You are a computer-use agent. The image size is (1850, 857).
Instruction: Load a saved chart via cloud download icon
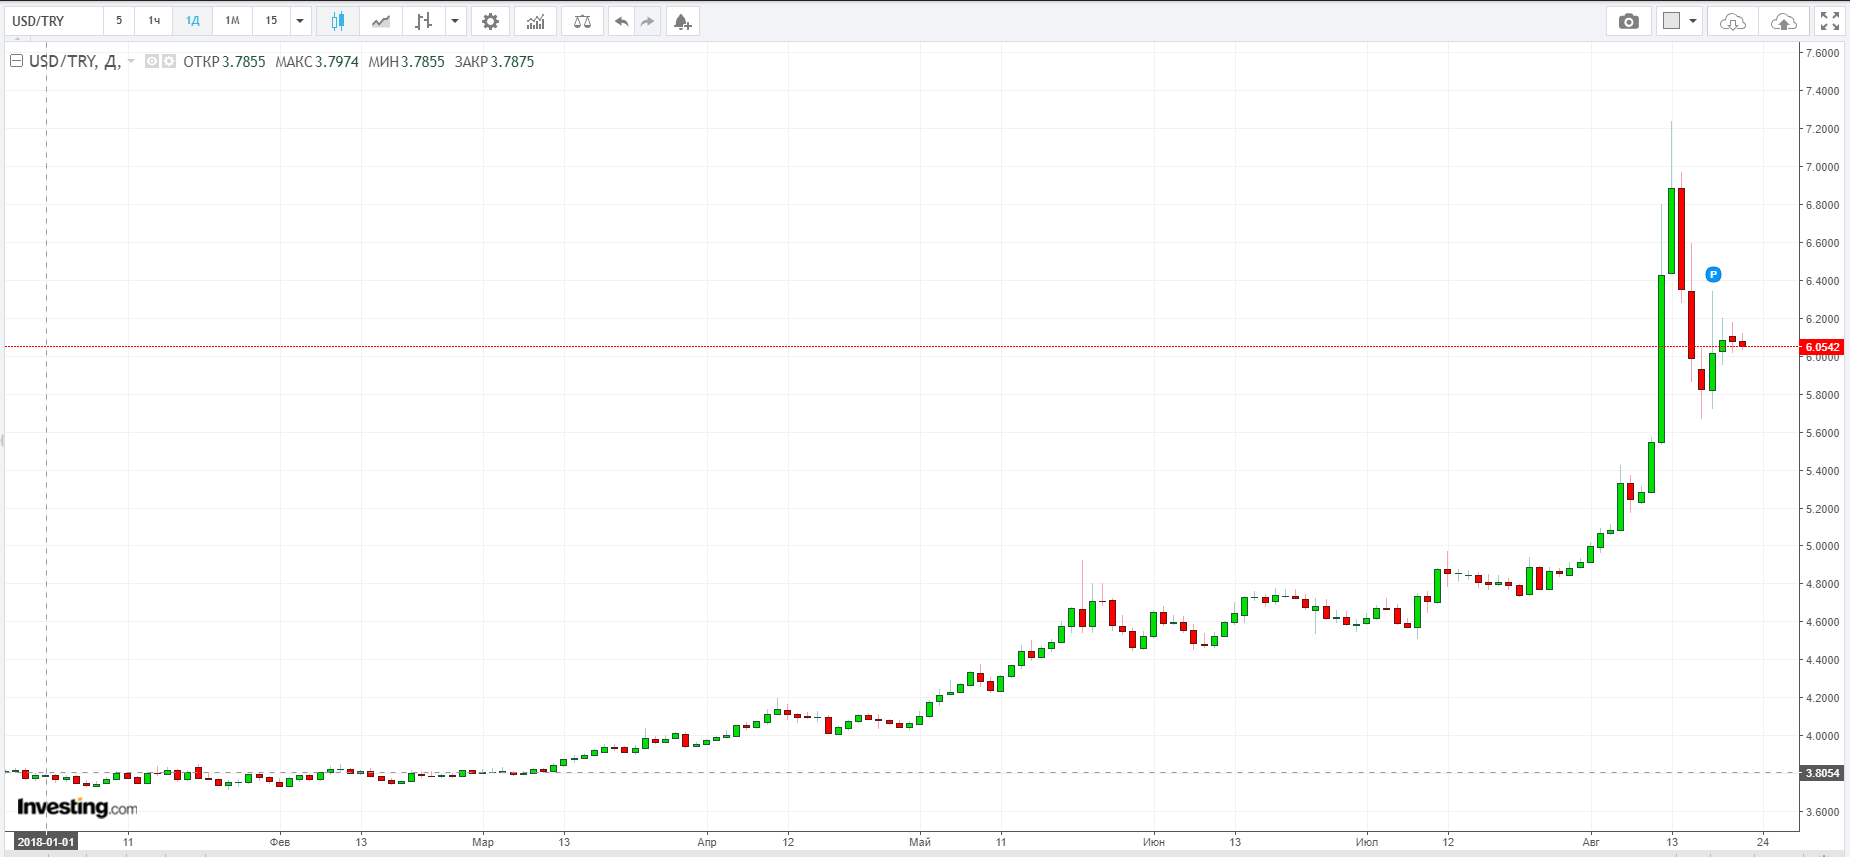(x=1733, y=21)
